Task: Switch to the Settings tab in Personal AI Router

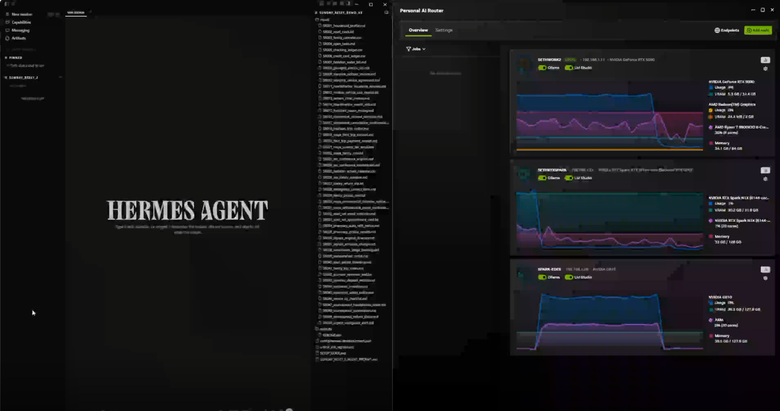Action: [444, 30]
